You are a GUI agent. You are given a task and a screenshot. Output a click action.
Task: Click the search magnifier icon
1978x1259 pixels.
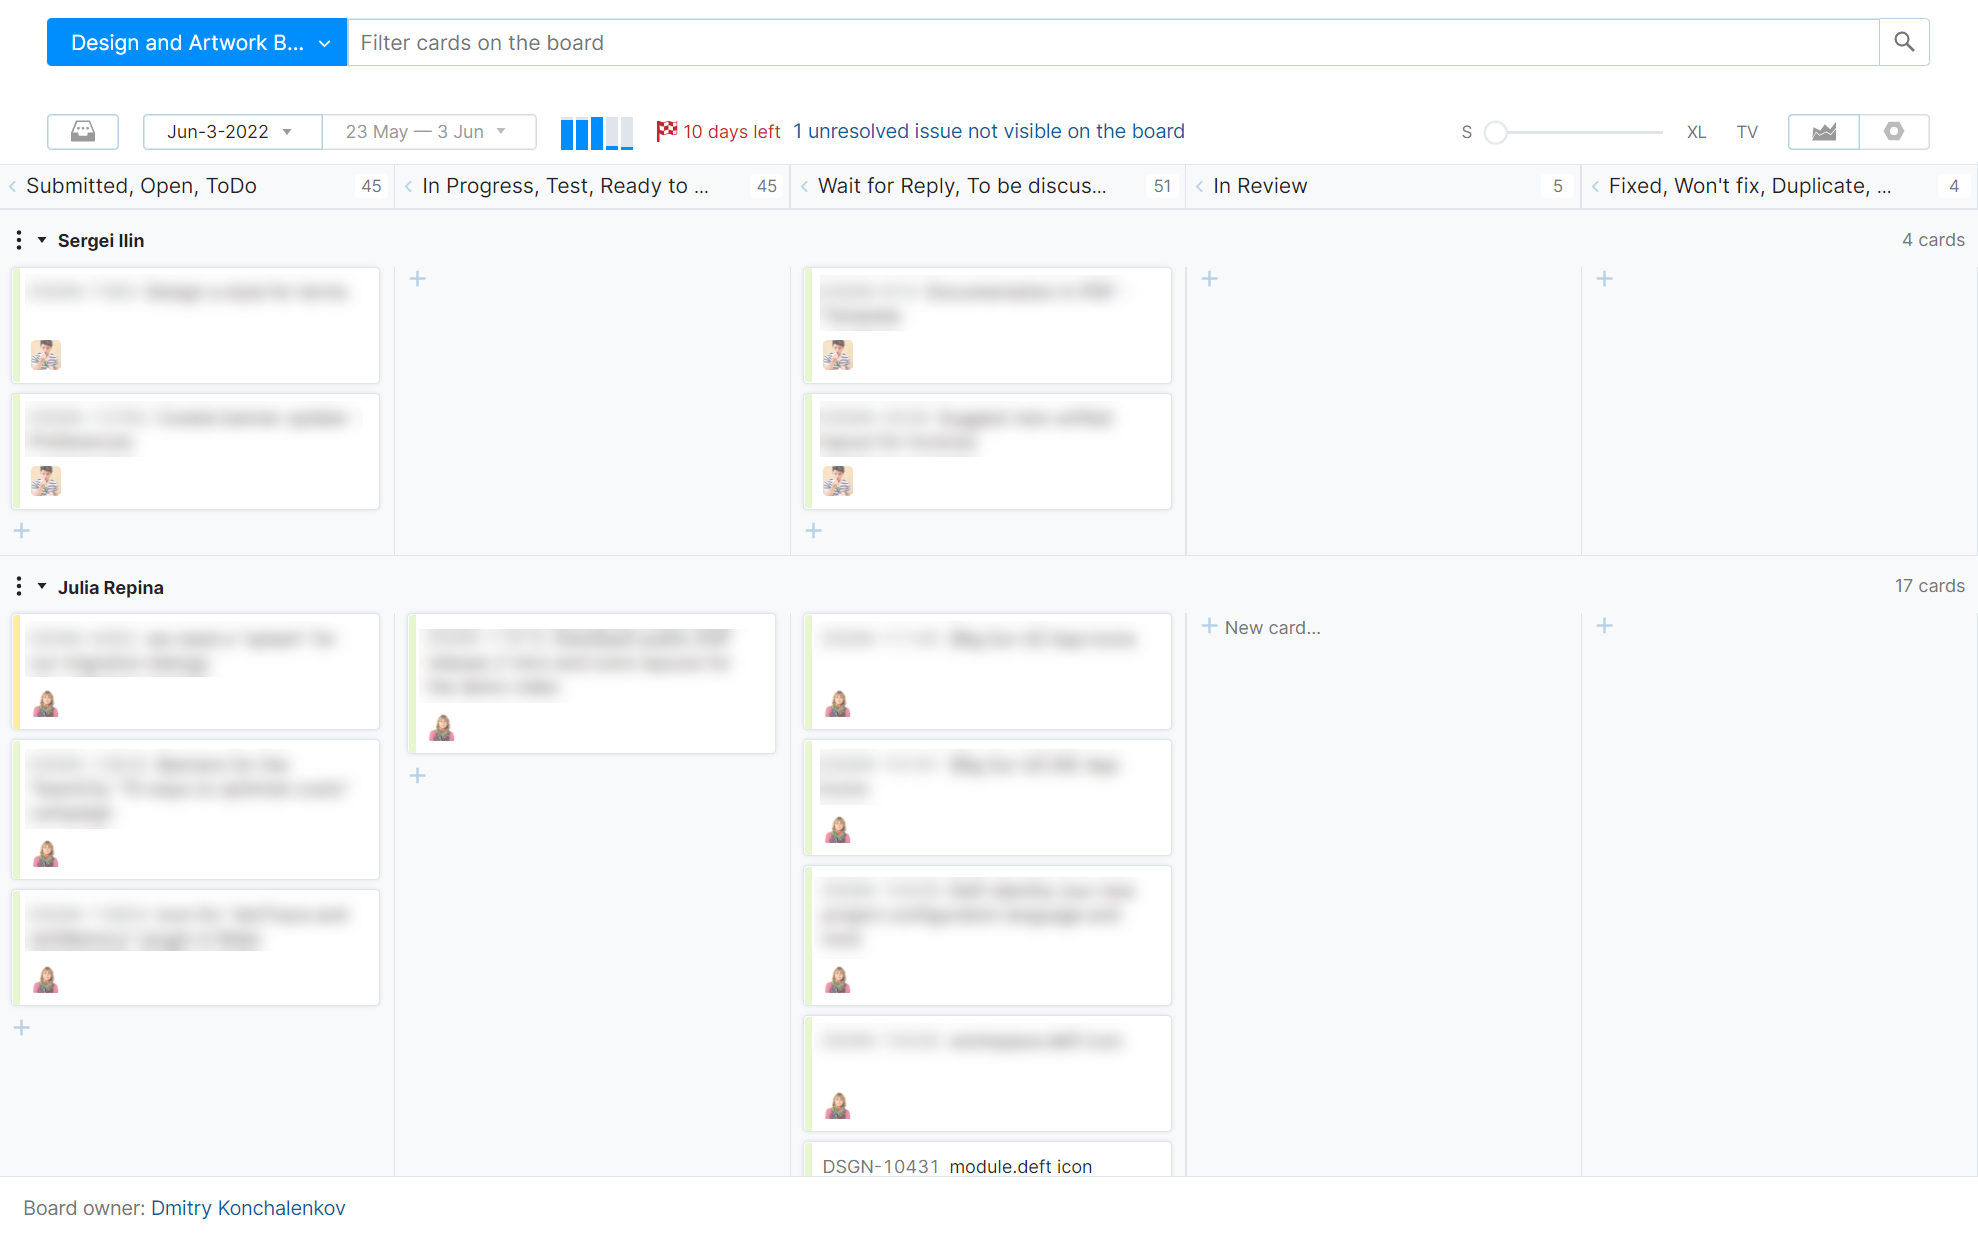click(x=1904, y=42)
